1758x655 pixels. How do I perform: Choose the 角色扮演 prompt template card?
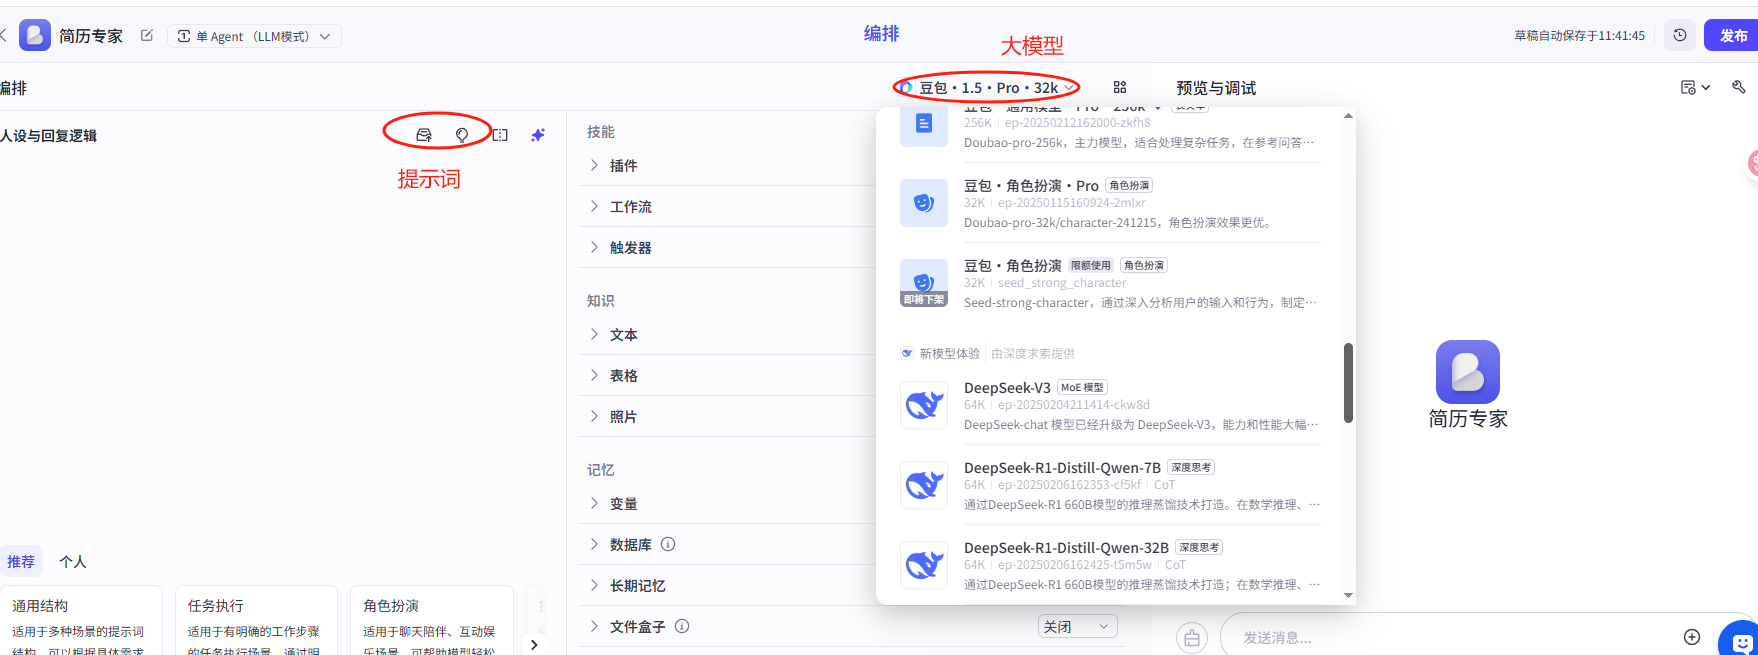pyautogui.click(x=432, y=621)
